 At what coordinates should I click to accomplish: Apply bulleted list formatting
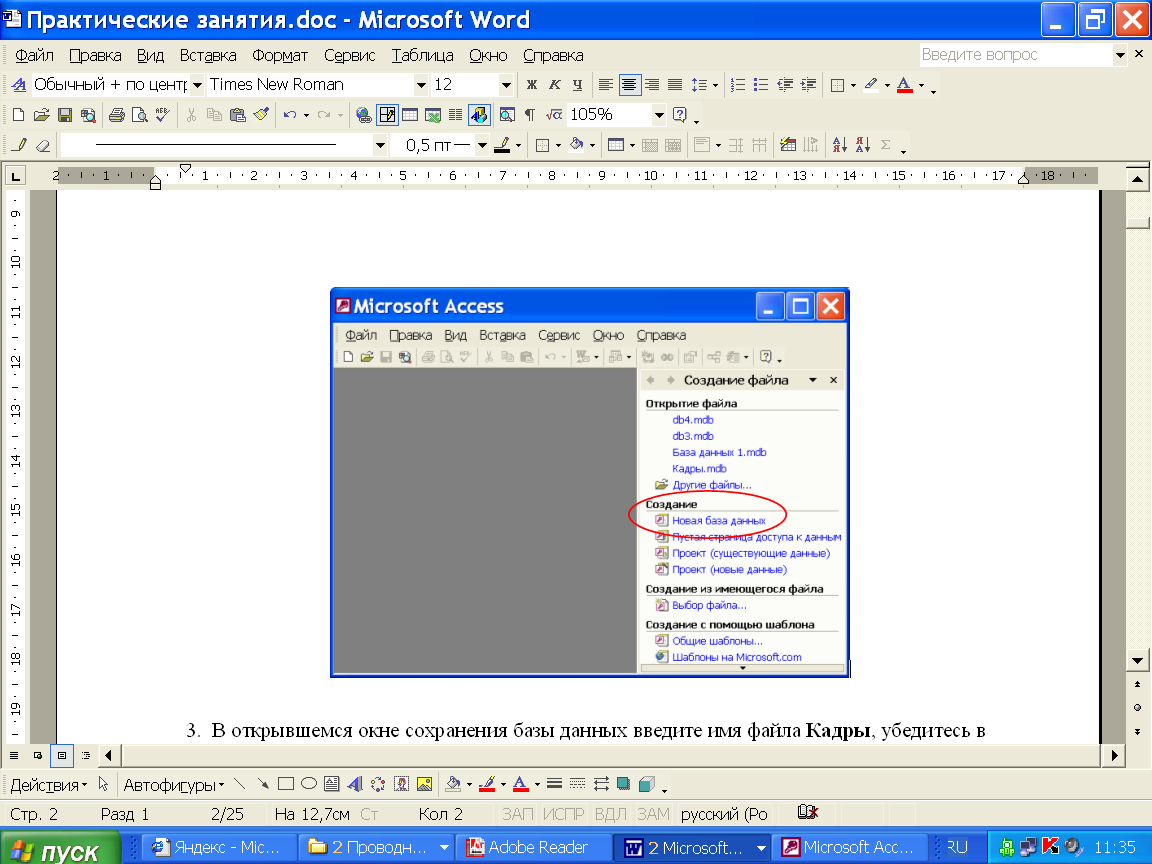pos(761,85)
